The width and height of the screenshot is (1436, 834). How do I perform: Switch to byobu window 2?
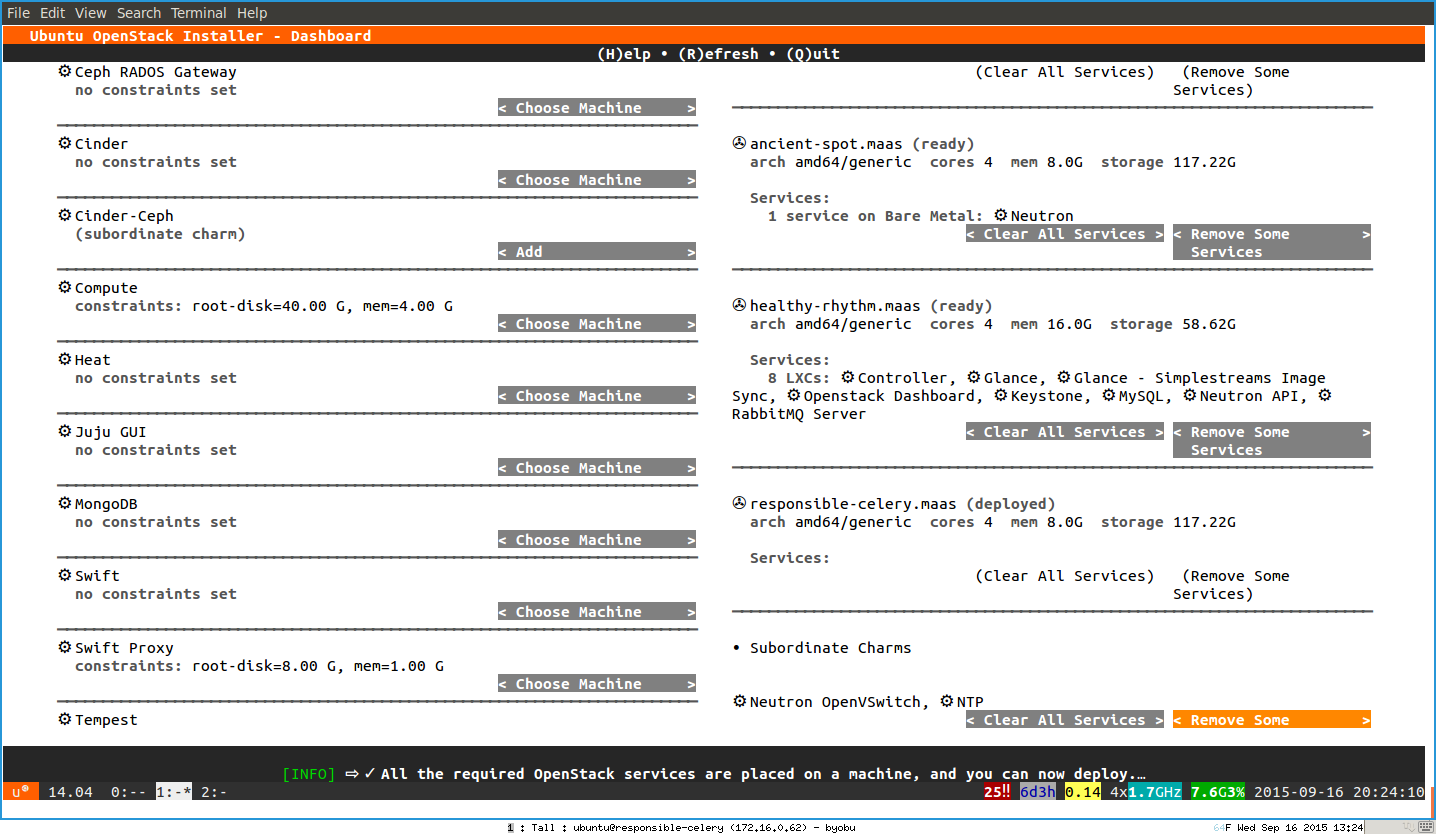pyautogui.click(x=214, y=792)
